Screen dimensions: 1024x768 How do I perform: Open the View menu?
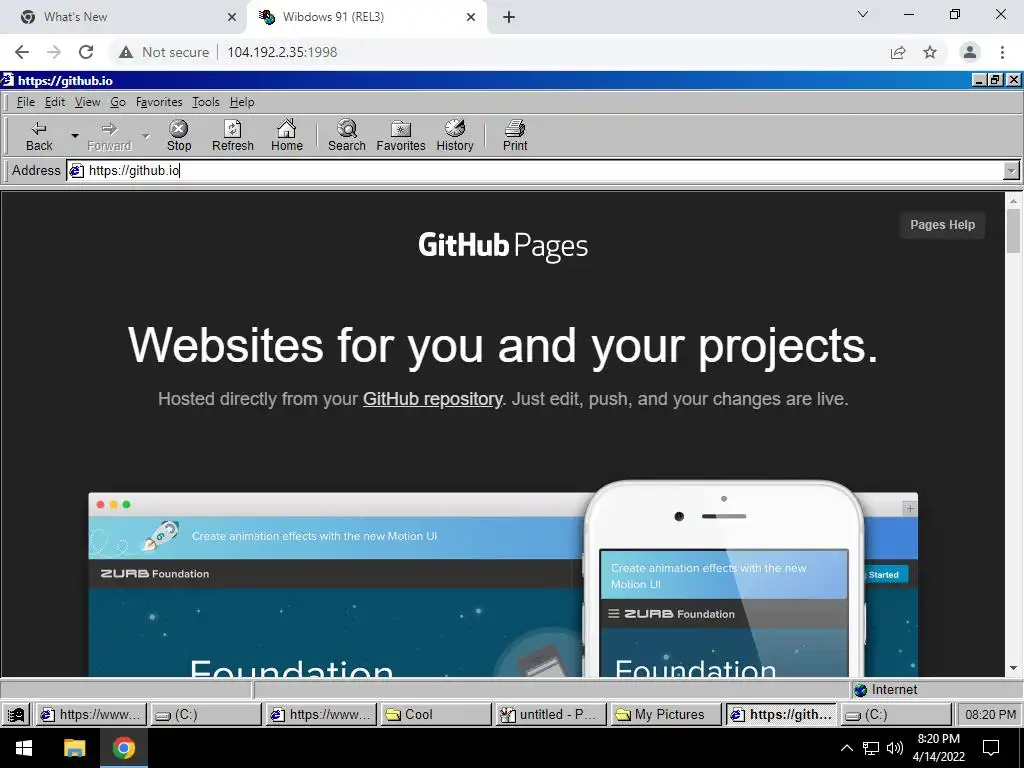pos(88,102)
